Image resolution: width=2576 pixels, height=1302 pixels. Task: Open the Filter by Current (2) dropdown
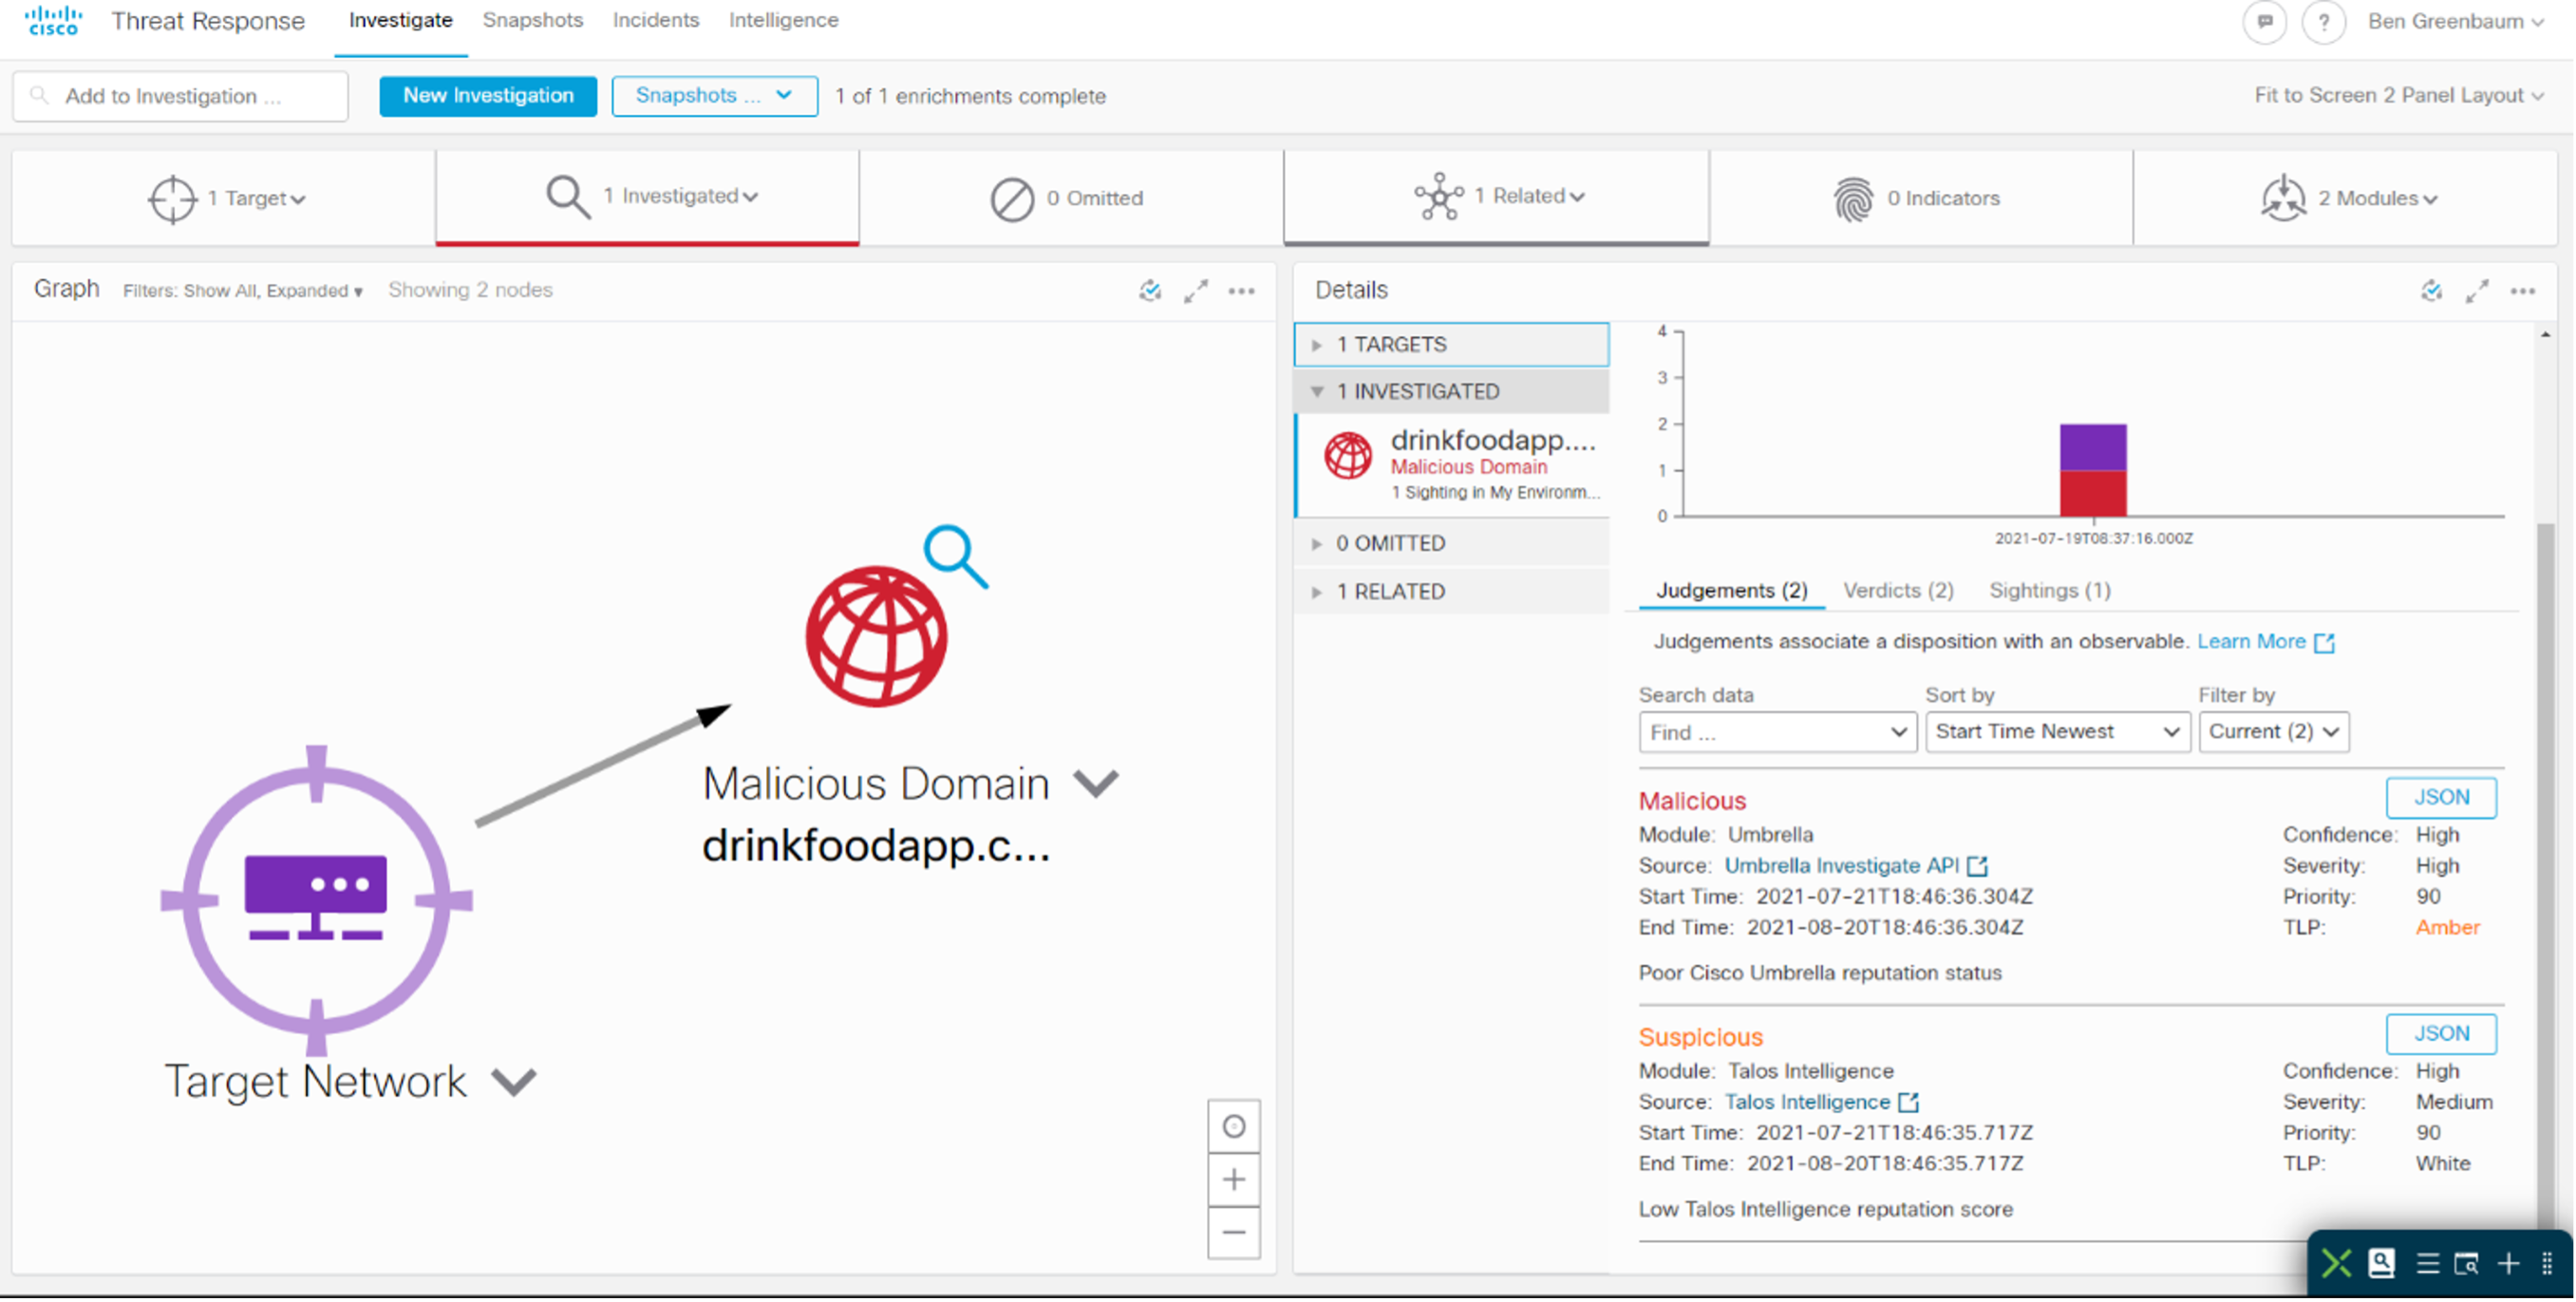click(x=2272, y=731)
